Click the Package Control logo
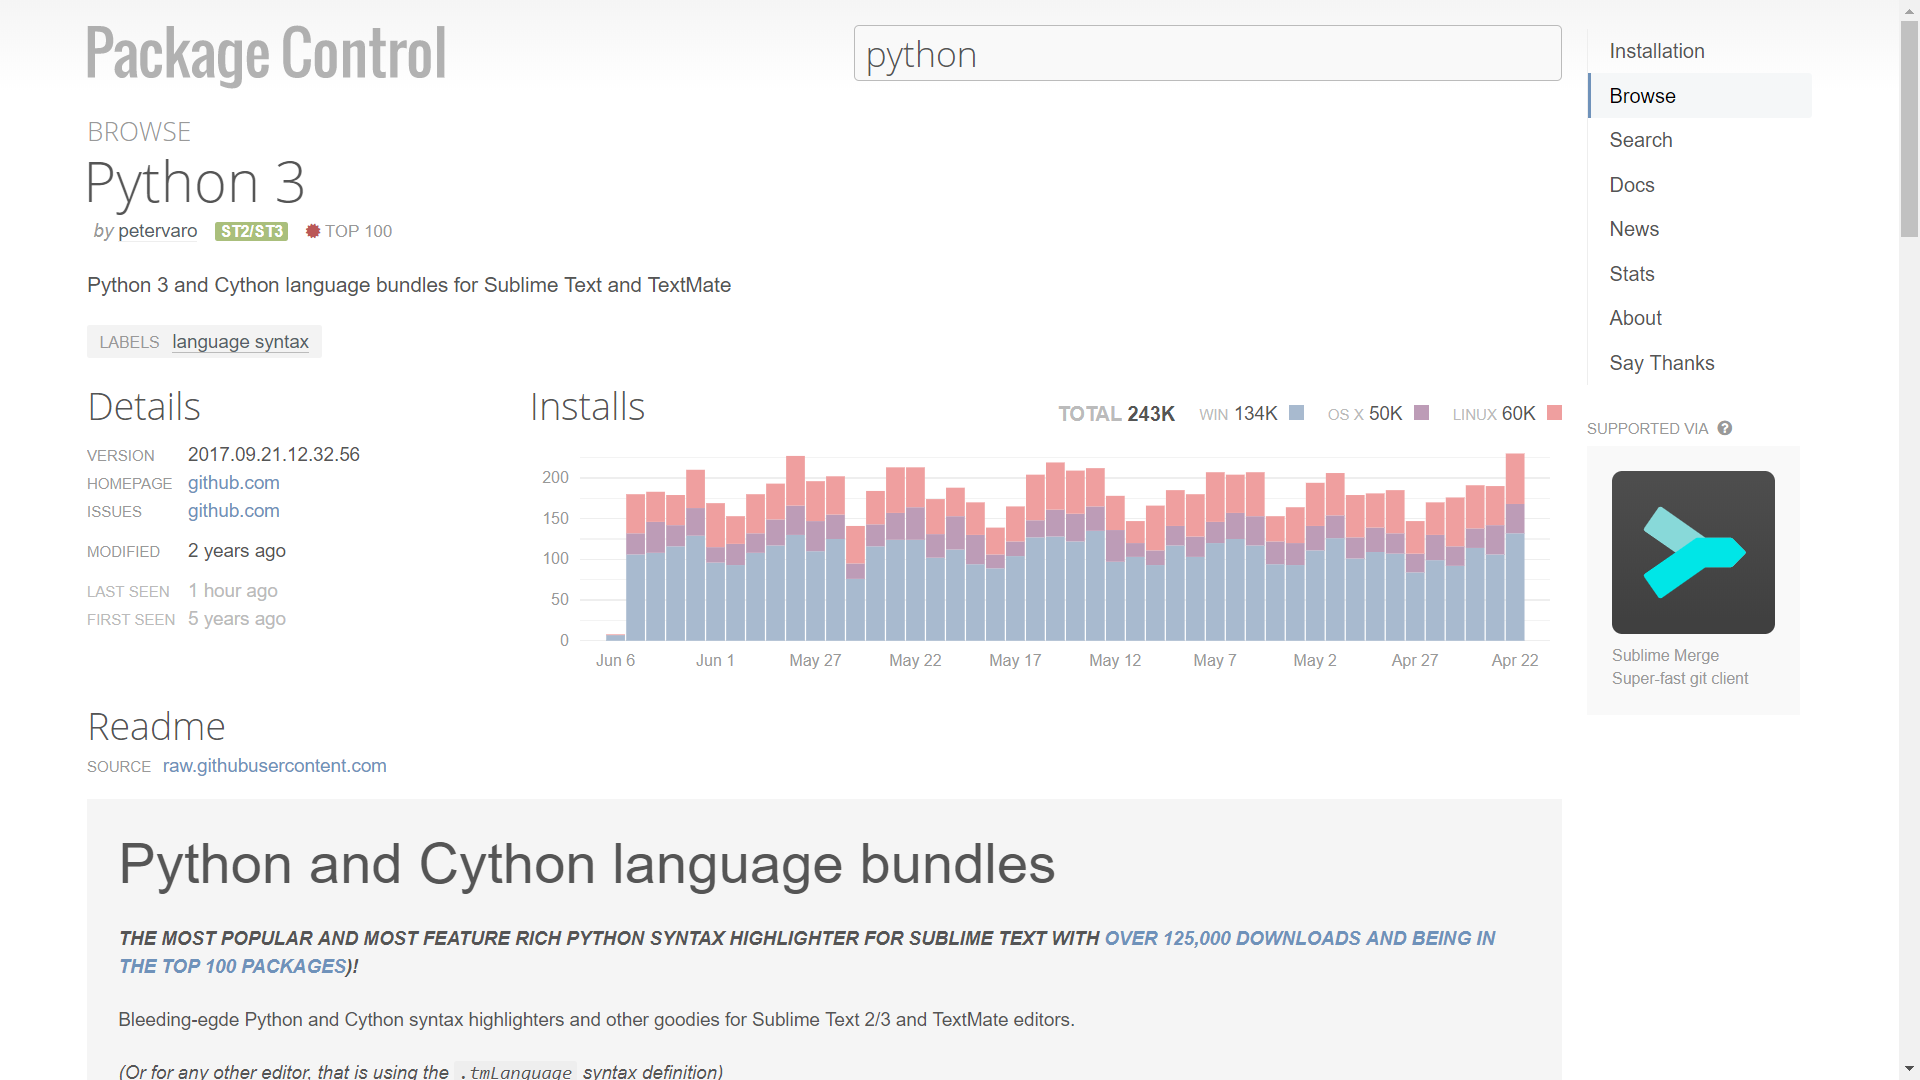The image size is (1920, 1080). (266, 54)
